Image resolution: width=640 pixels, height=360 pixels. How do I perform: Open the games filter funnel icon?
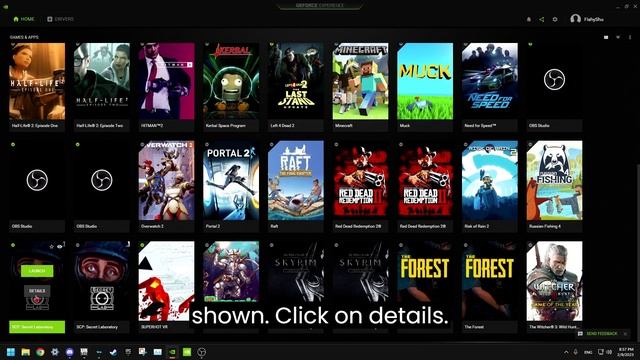[618, 37]
